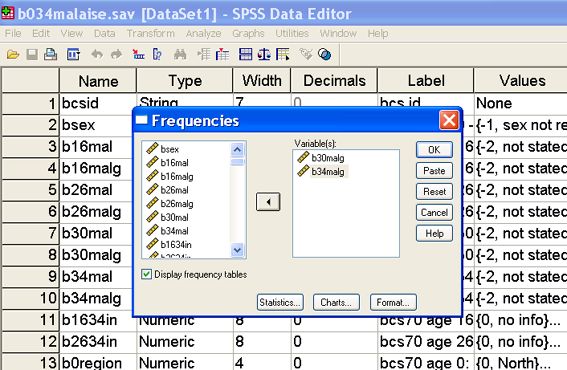This screenshot has height=370, width=567.
Task: Click the Undo arrow icon
Action: click(97, 55)
